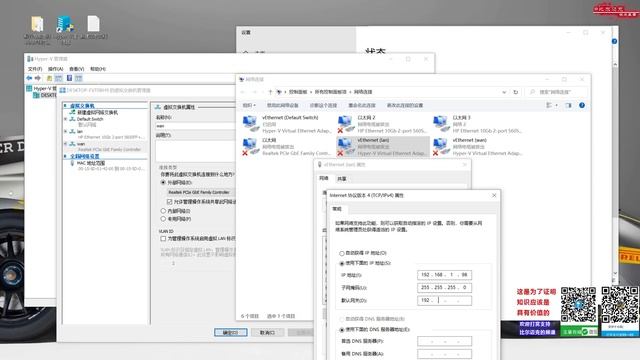Click the folder-up icon in Hyper-V Manager toolbar
640x360 pixels.
49,78
